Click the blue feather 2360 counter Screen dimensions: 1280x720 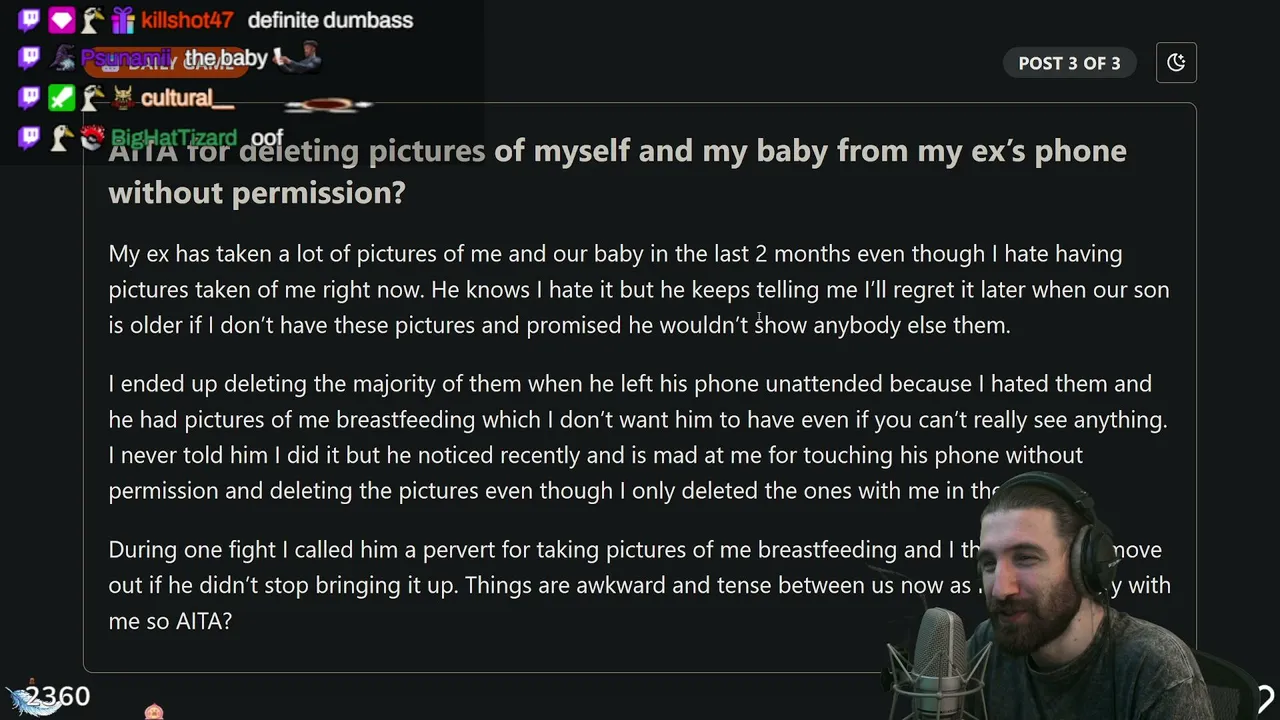click(x=48, y=697)
